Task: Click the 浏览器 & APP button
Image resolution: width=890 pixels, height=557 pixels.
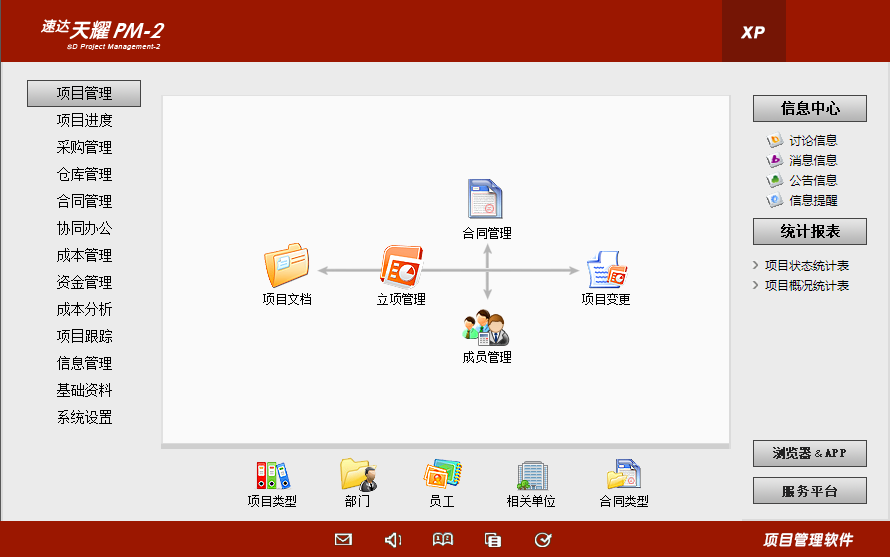Action: (809, 453)
